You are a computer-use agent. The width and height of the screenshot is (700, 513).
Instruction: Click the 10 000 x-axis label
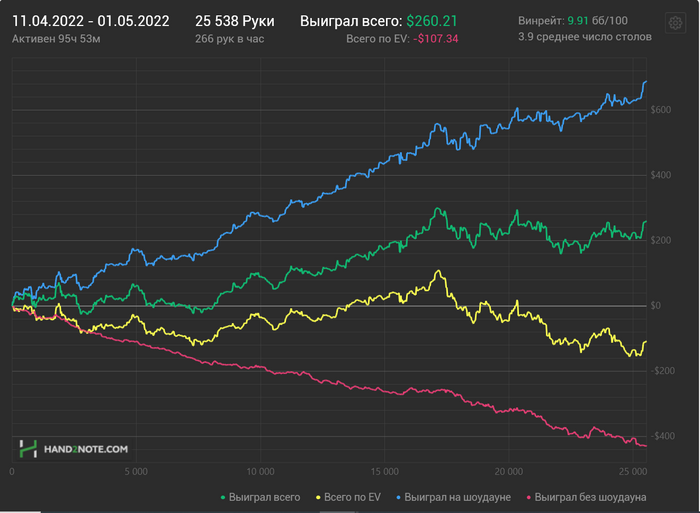coord(260,472)
